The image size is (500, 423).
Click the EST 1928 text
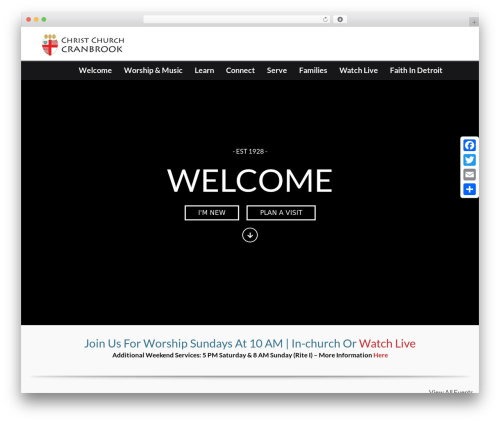[250, 151]
